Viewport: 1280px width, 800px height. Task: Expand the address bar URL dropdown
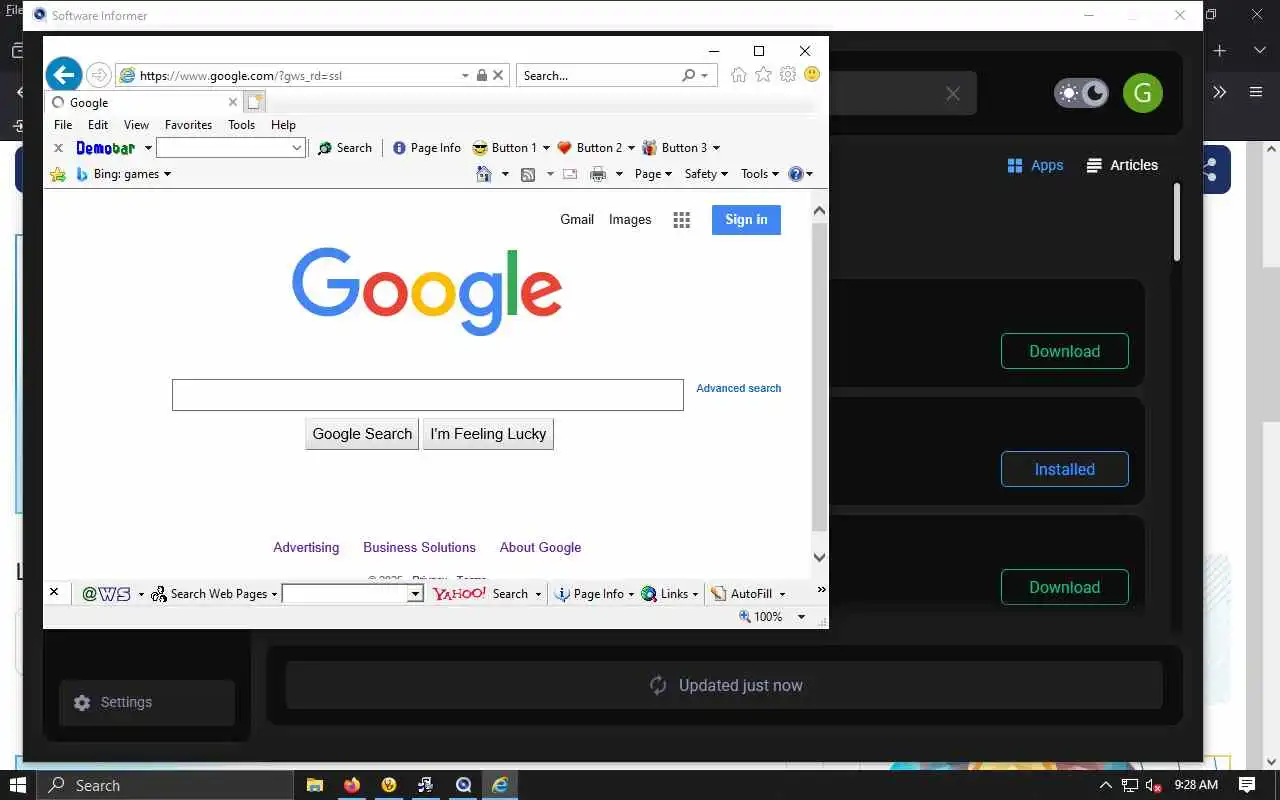tap(465, 75)
